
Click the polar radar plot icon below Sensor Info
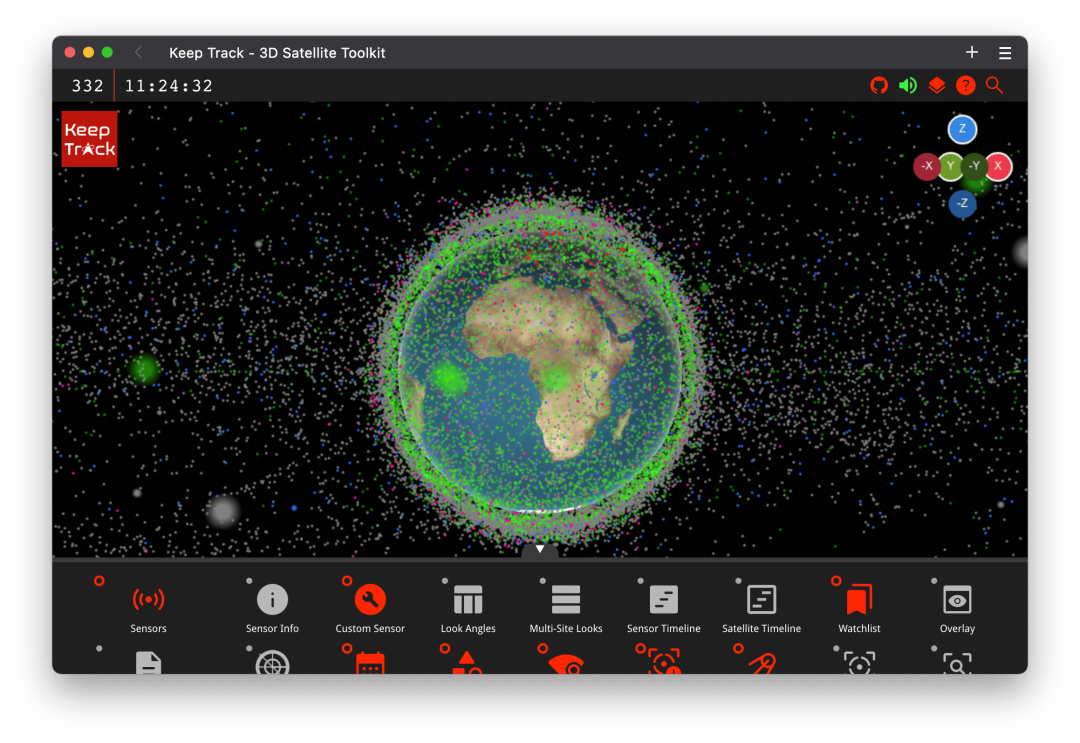(x=272, y=662)
